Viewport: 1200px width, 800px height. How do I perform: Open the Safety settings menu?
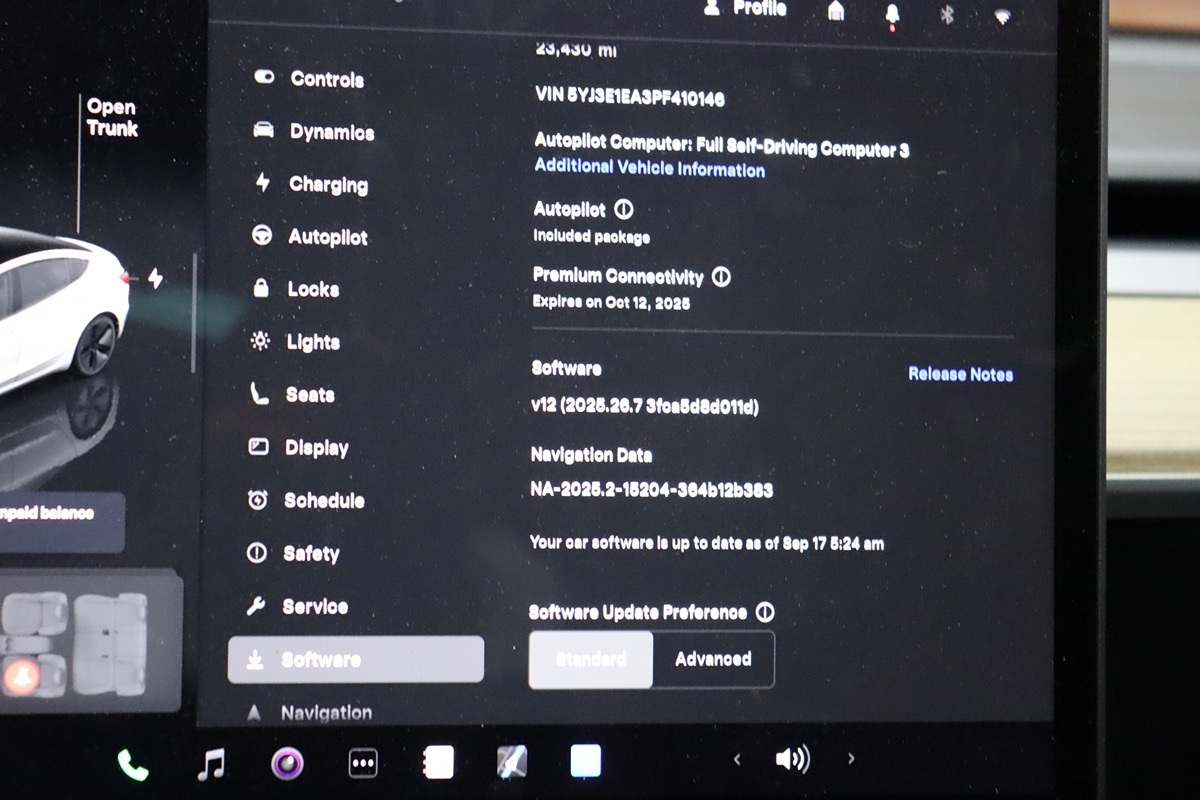(x=292, y=553)
